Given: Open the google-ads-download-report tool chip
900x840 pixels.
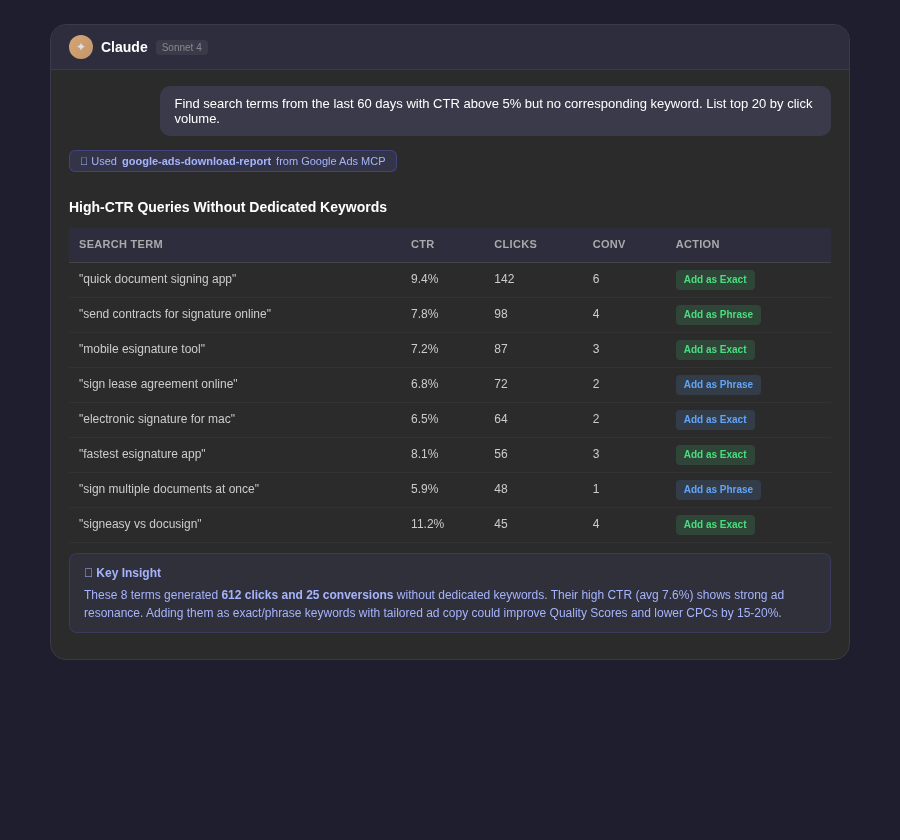Looking at the screenshot, I should click(233, 161).
